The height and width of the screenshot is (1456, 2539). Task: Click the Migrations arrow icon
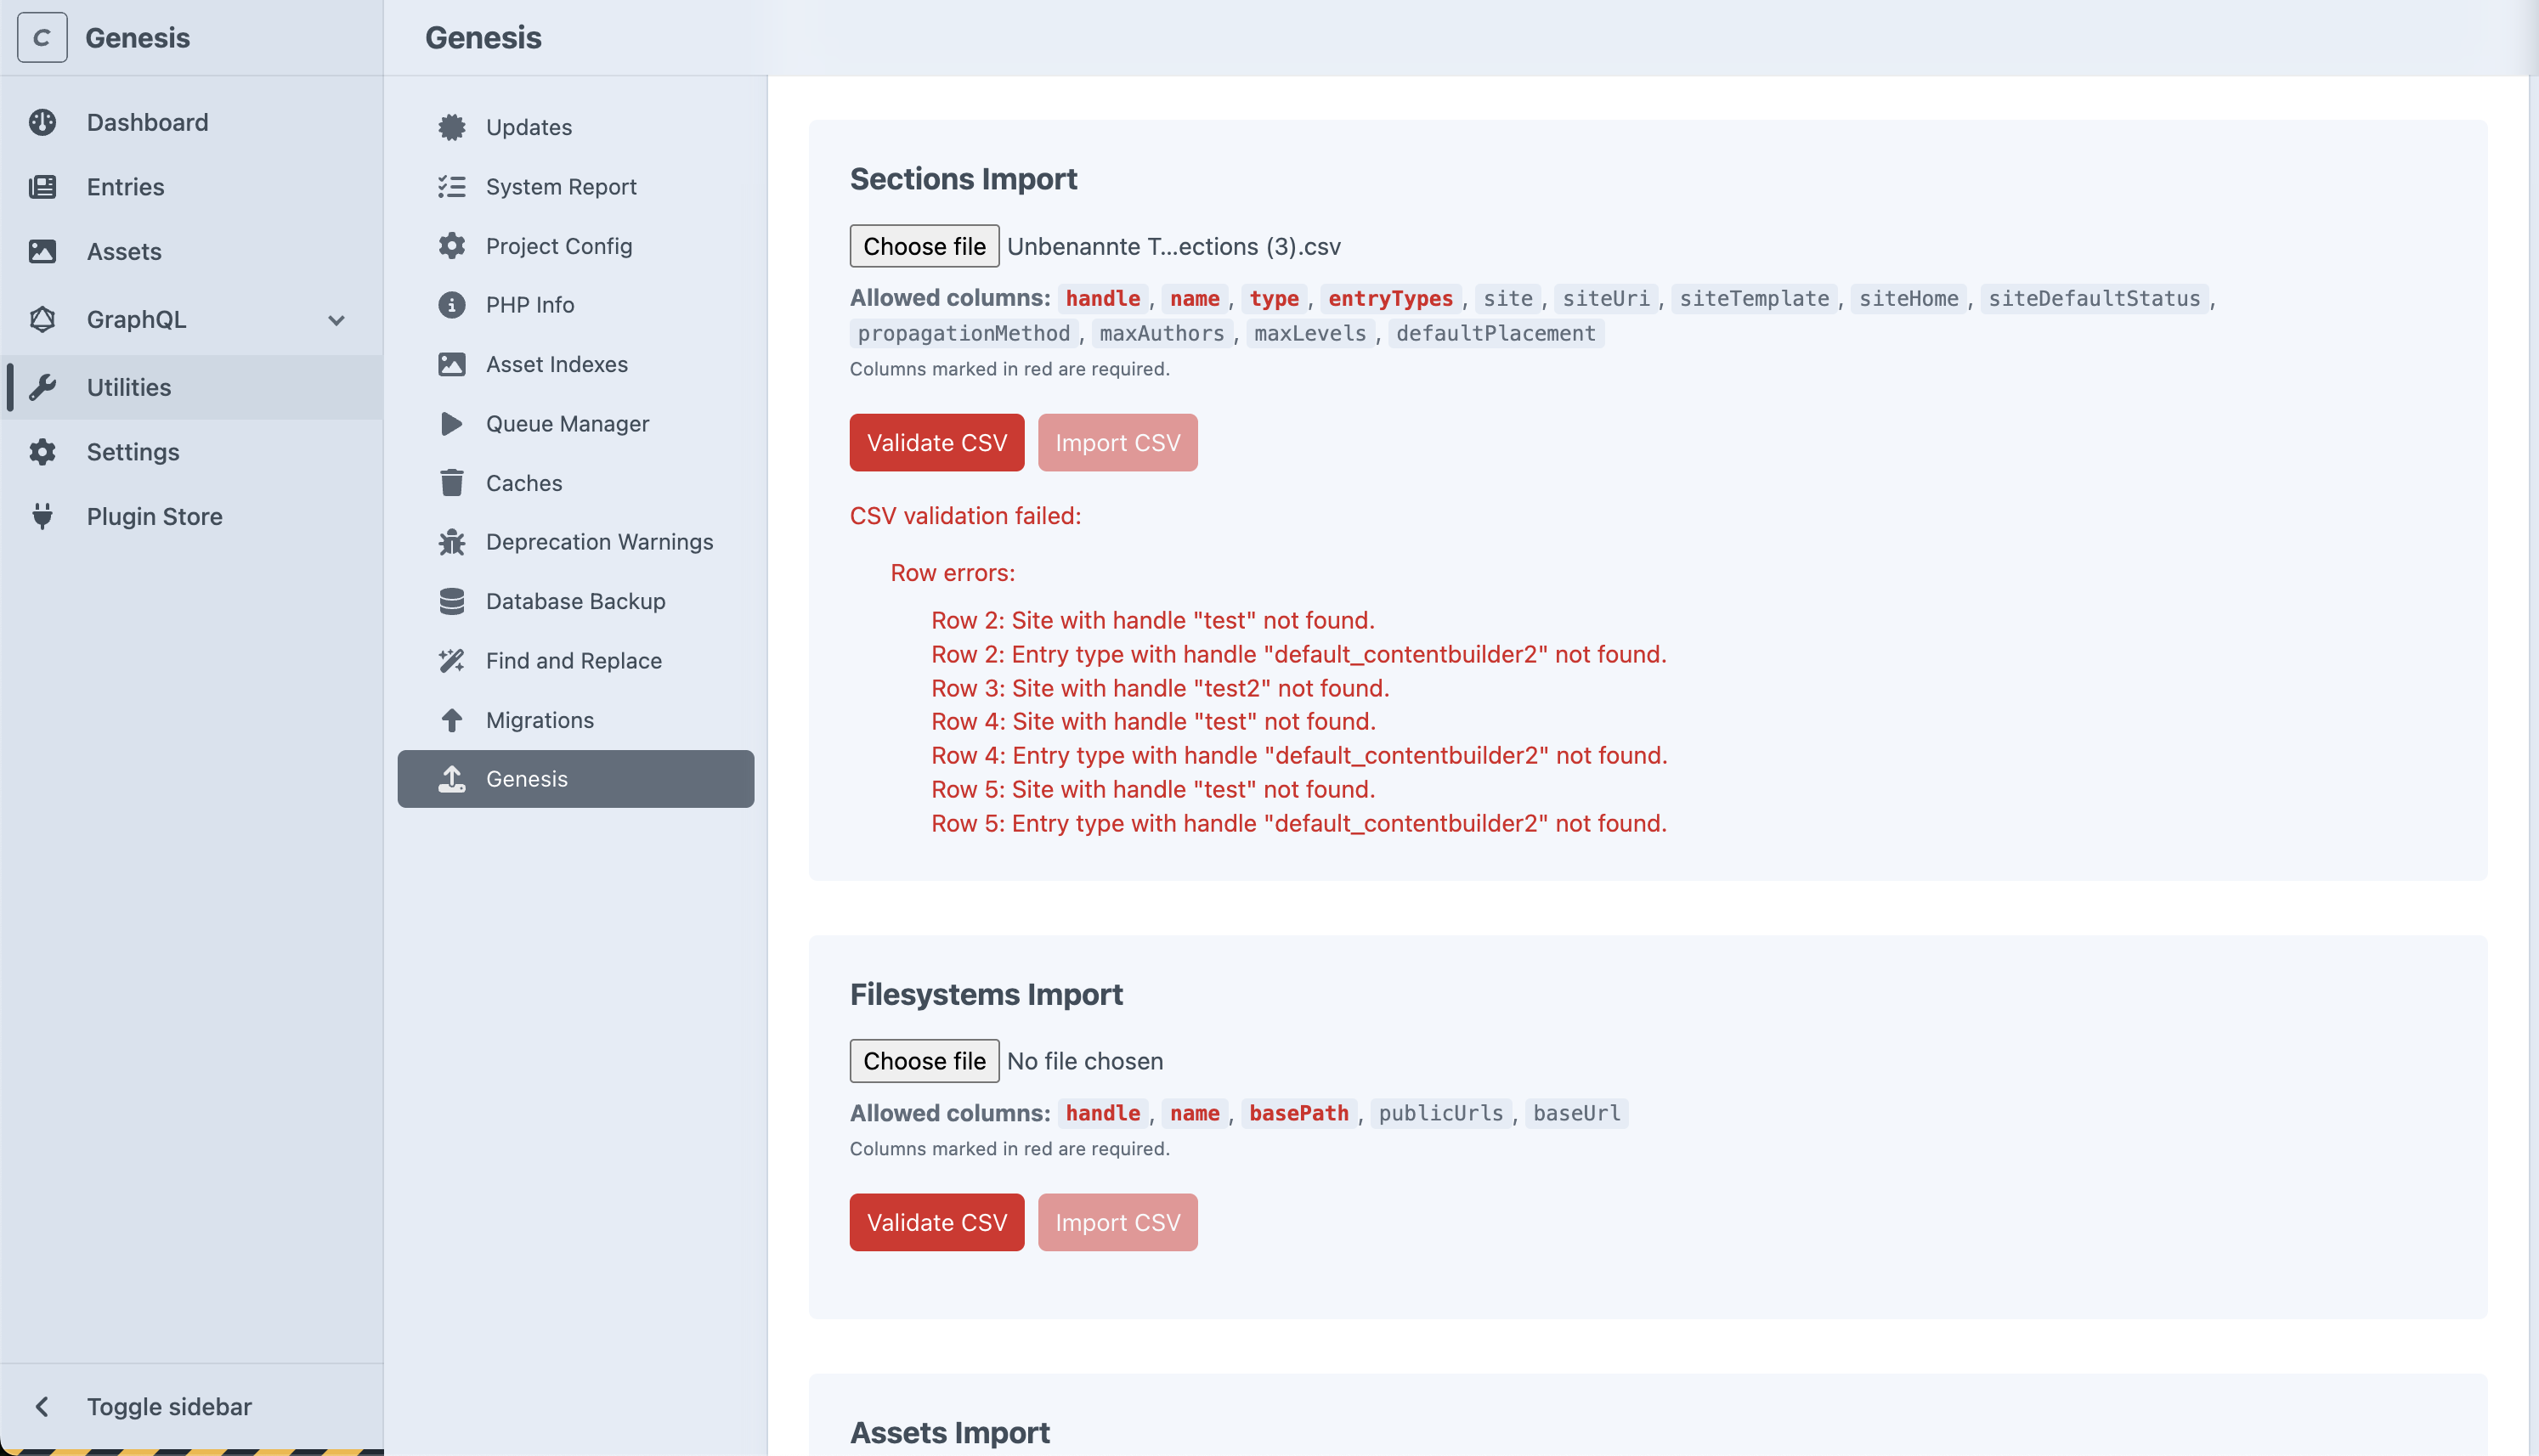click(452, 720)
